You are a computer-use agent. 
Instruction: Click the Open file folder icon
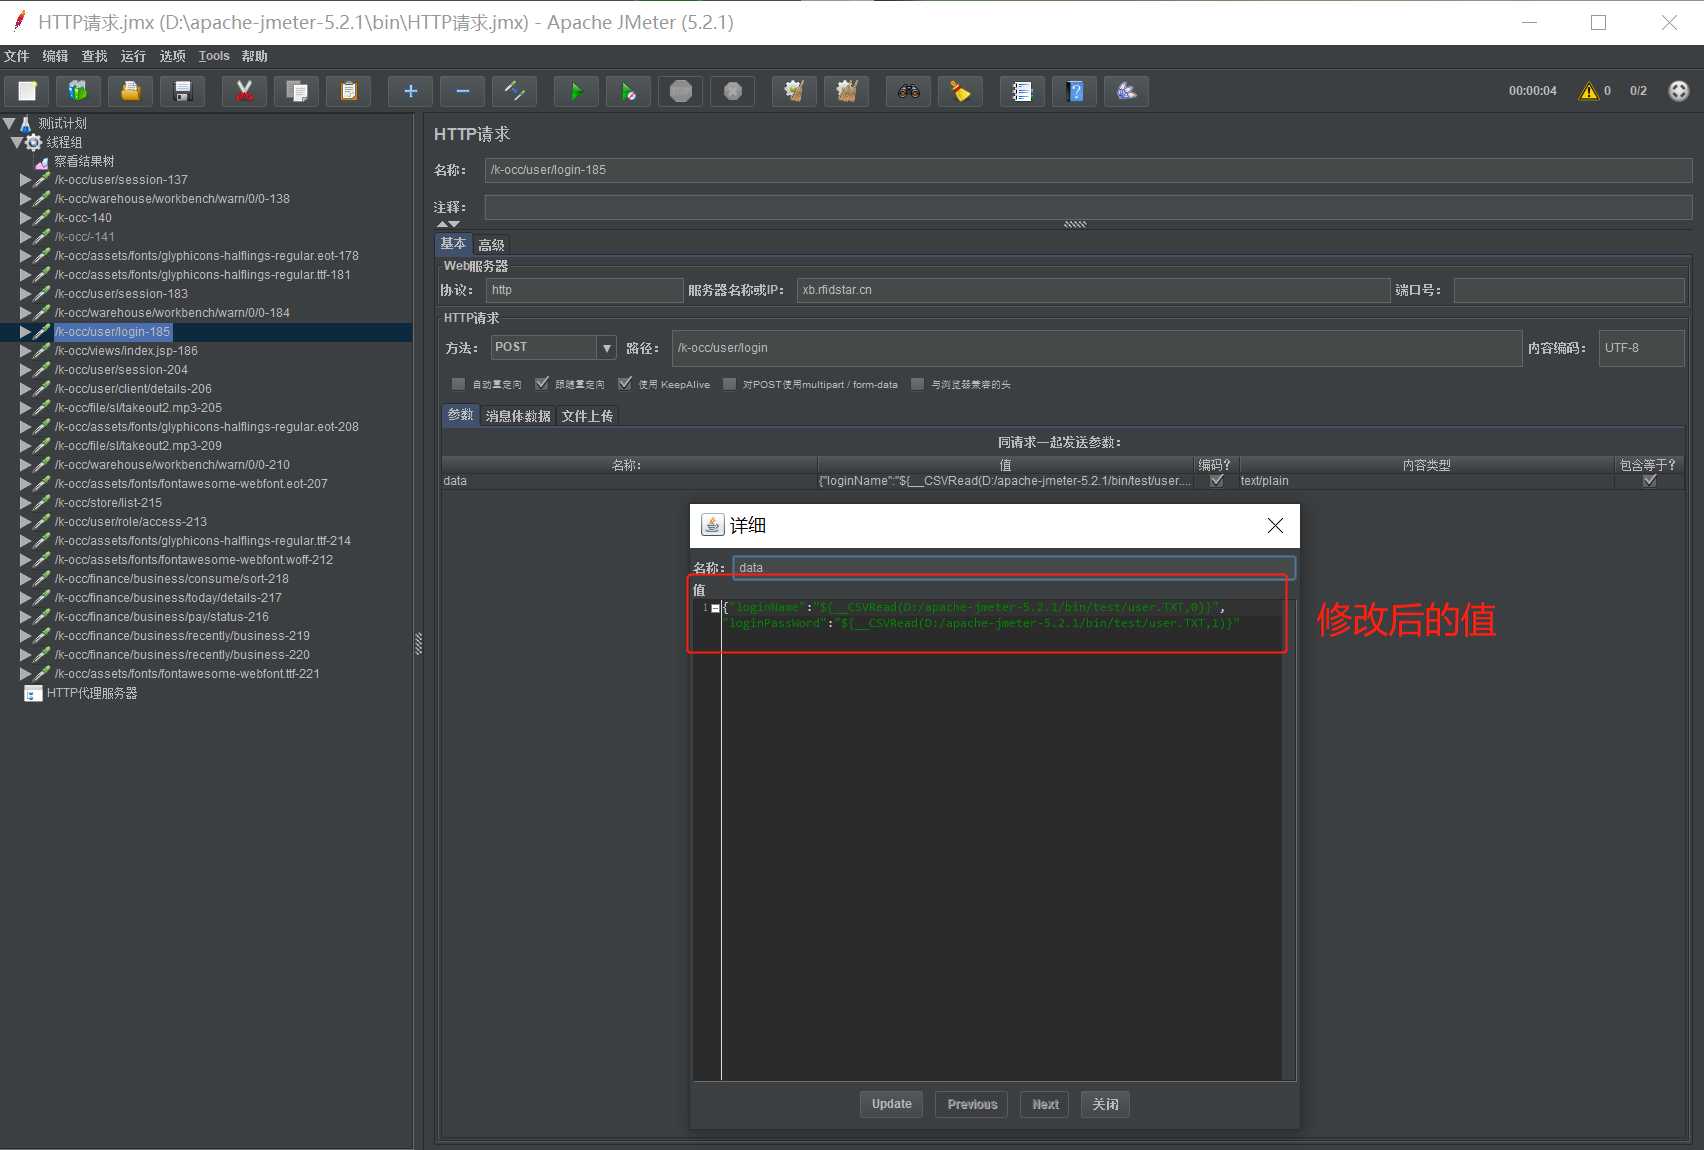[x=130, y=91]
